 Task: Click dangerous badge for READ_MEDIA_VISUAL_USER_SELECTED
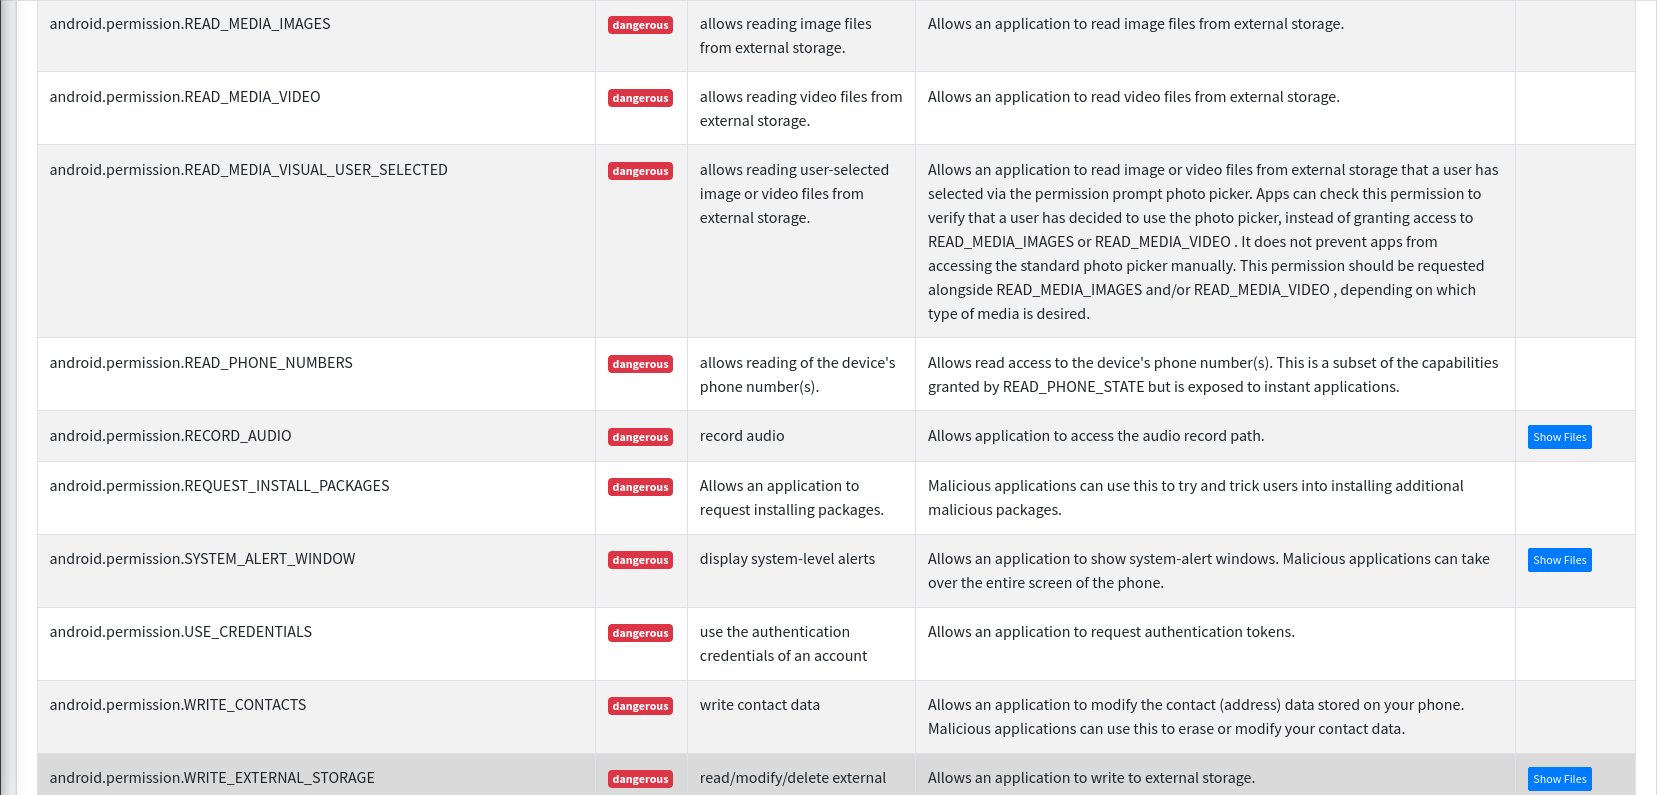[640, 171]
